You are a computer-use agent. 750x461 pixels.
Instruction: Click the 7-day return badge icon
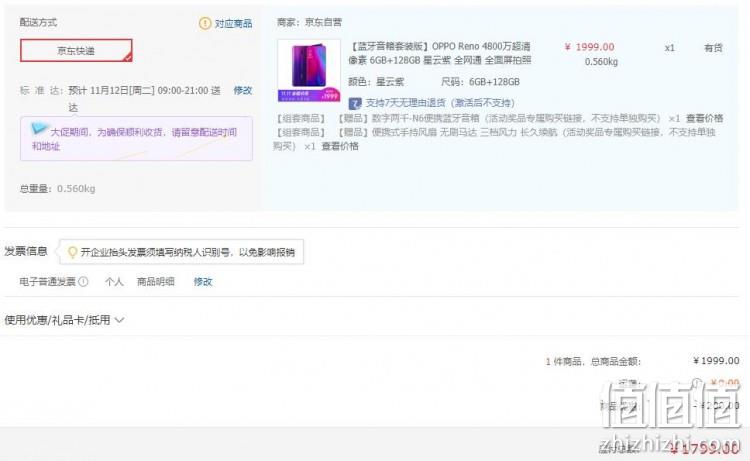pyautogui.click(x=355, y=103)
